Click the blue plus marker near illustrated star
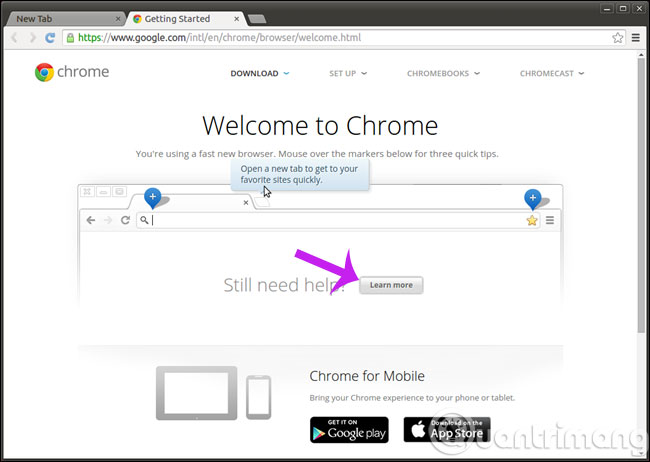This screenshot has width=650, height=462. (x=533, y=199)
